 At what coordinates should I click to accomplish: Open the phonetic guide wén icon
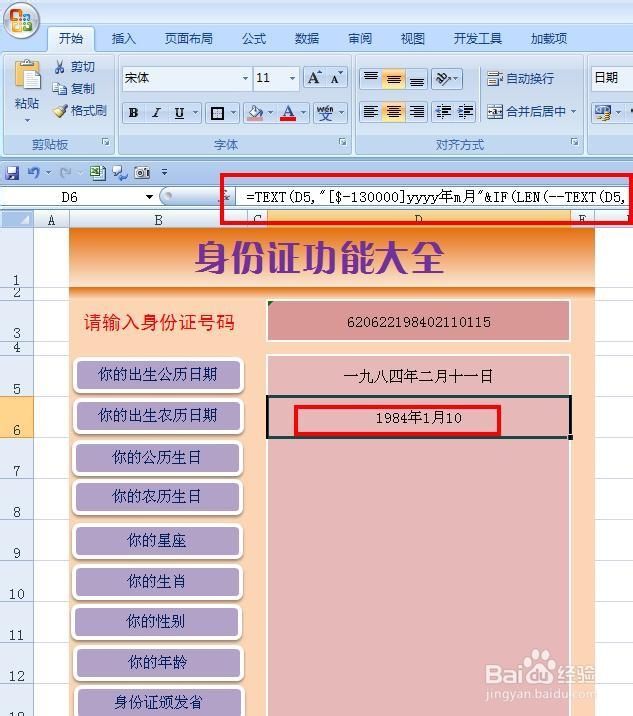(x=325, y=113)
